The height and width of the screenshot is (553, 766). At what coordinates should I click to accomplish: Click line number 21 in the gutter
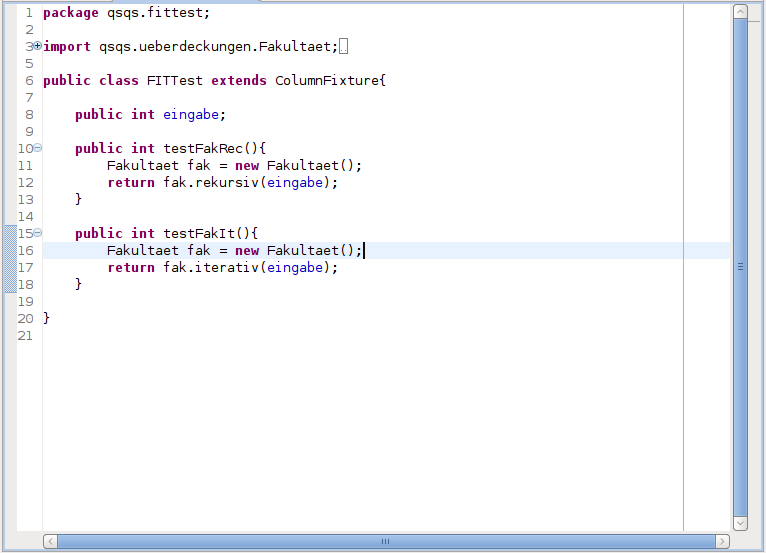pyautogui.click(x=25, y=336)
